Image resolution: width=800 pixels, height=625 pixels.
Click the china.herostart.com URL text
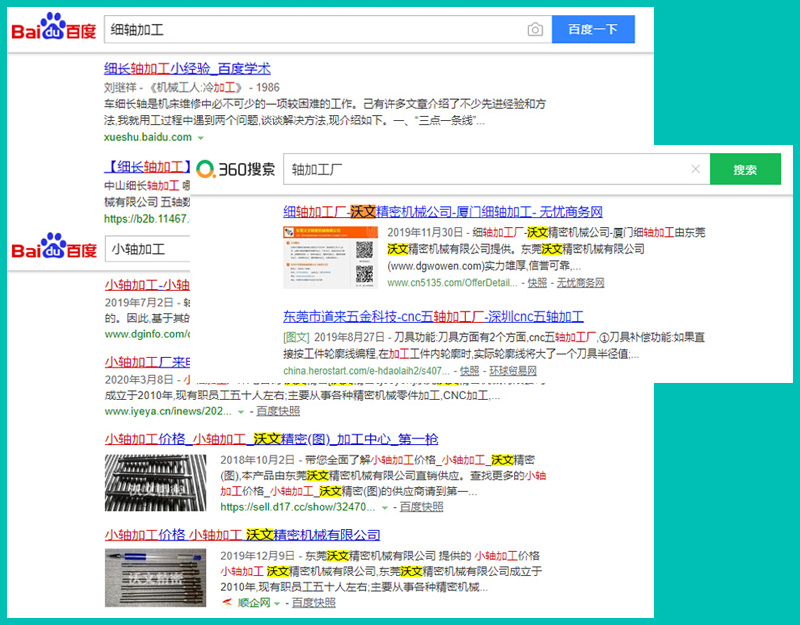click(366, 371)
